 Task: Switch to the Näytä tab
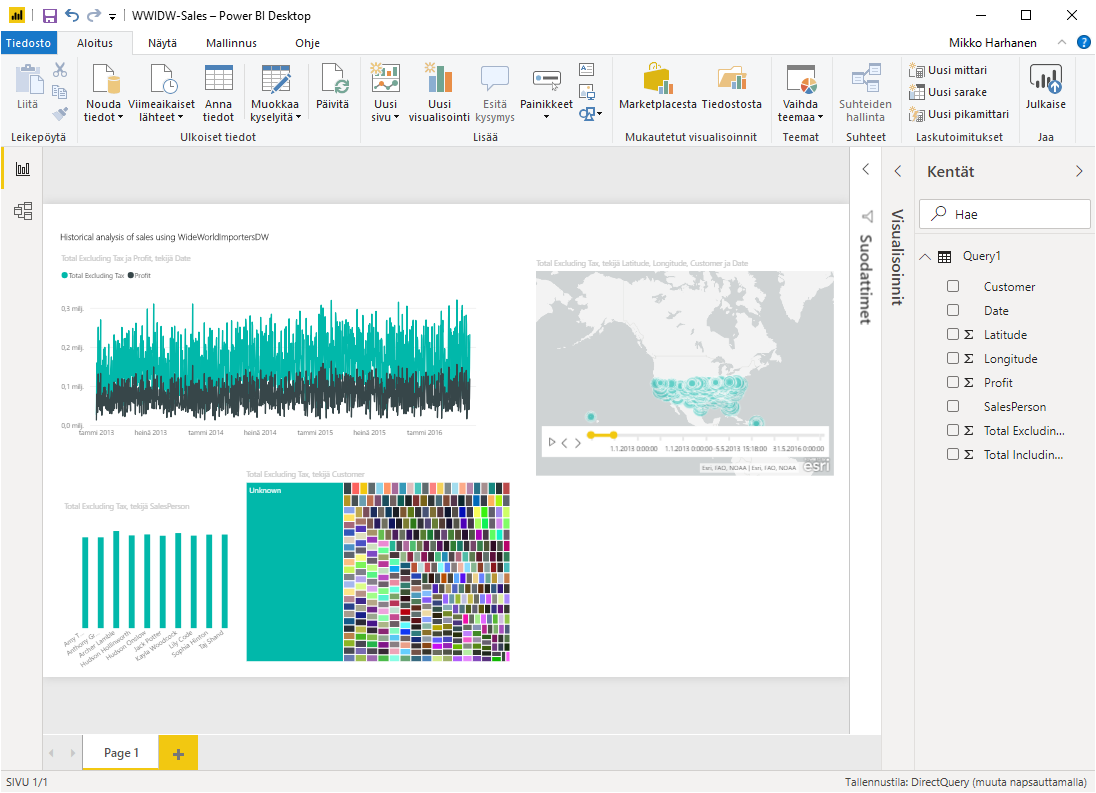click(162, 43)
